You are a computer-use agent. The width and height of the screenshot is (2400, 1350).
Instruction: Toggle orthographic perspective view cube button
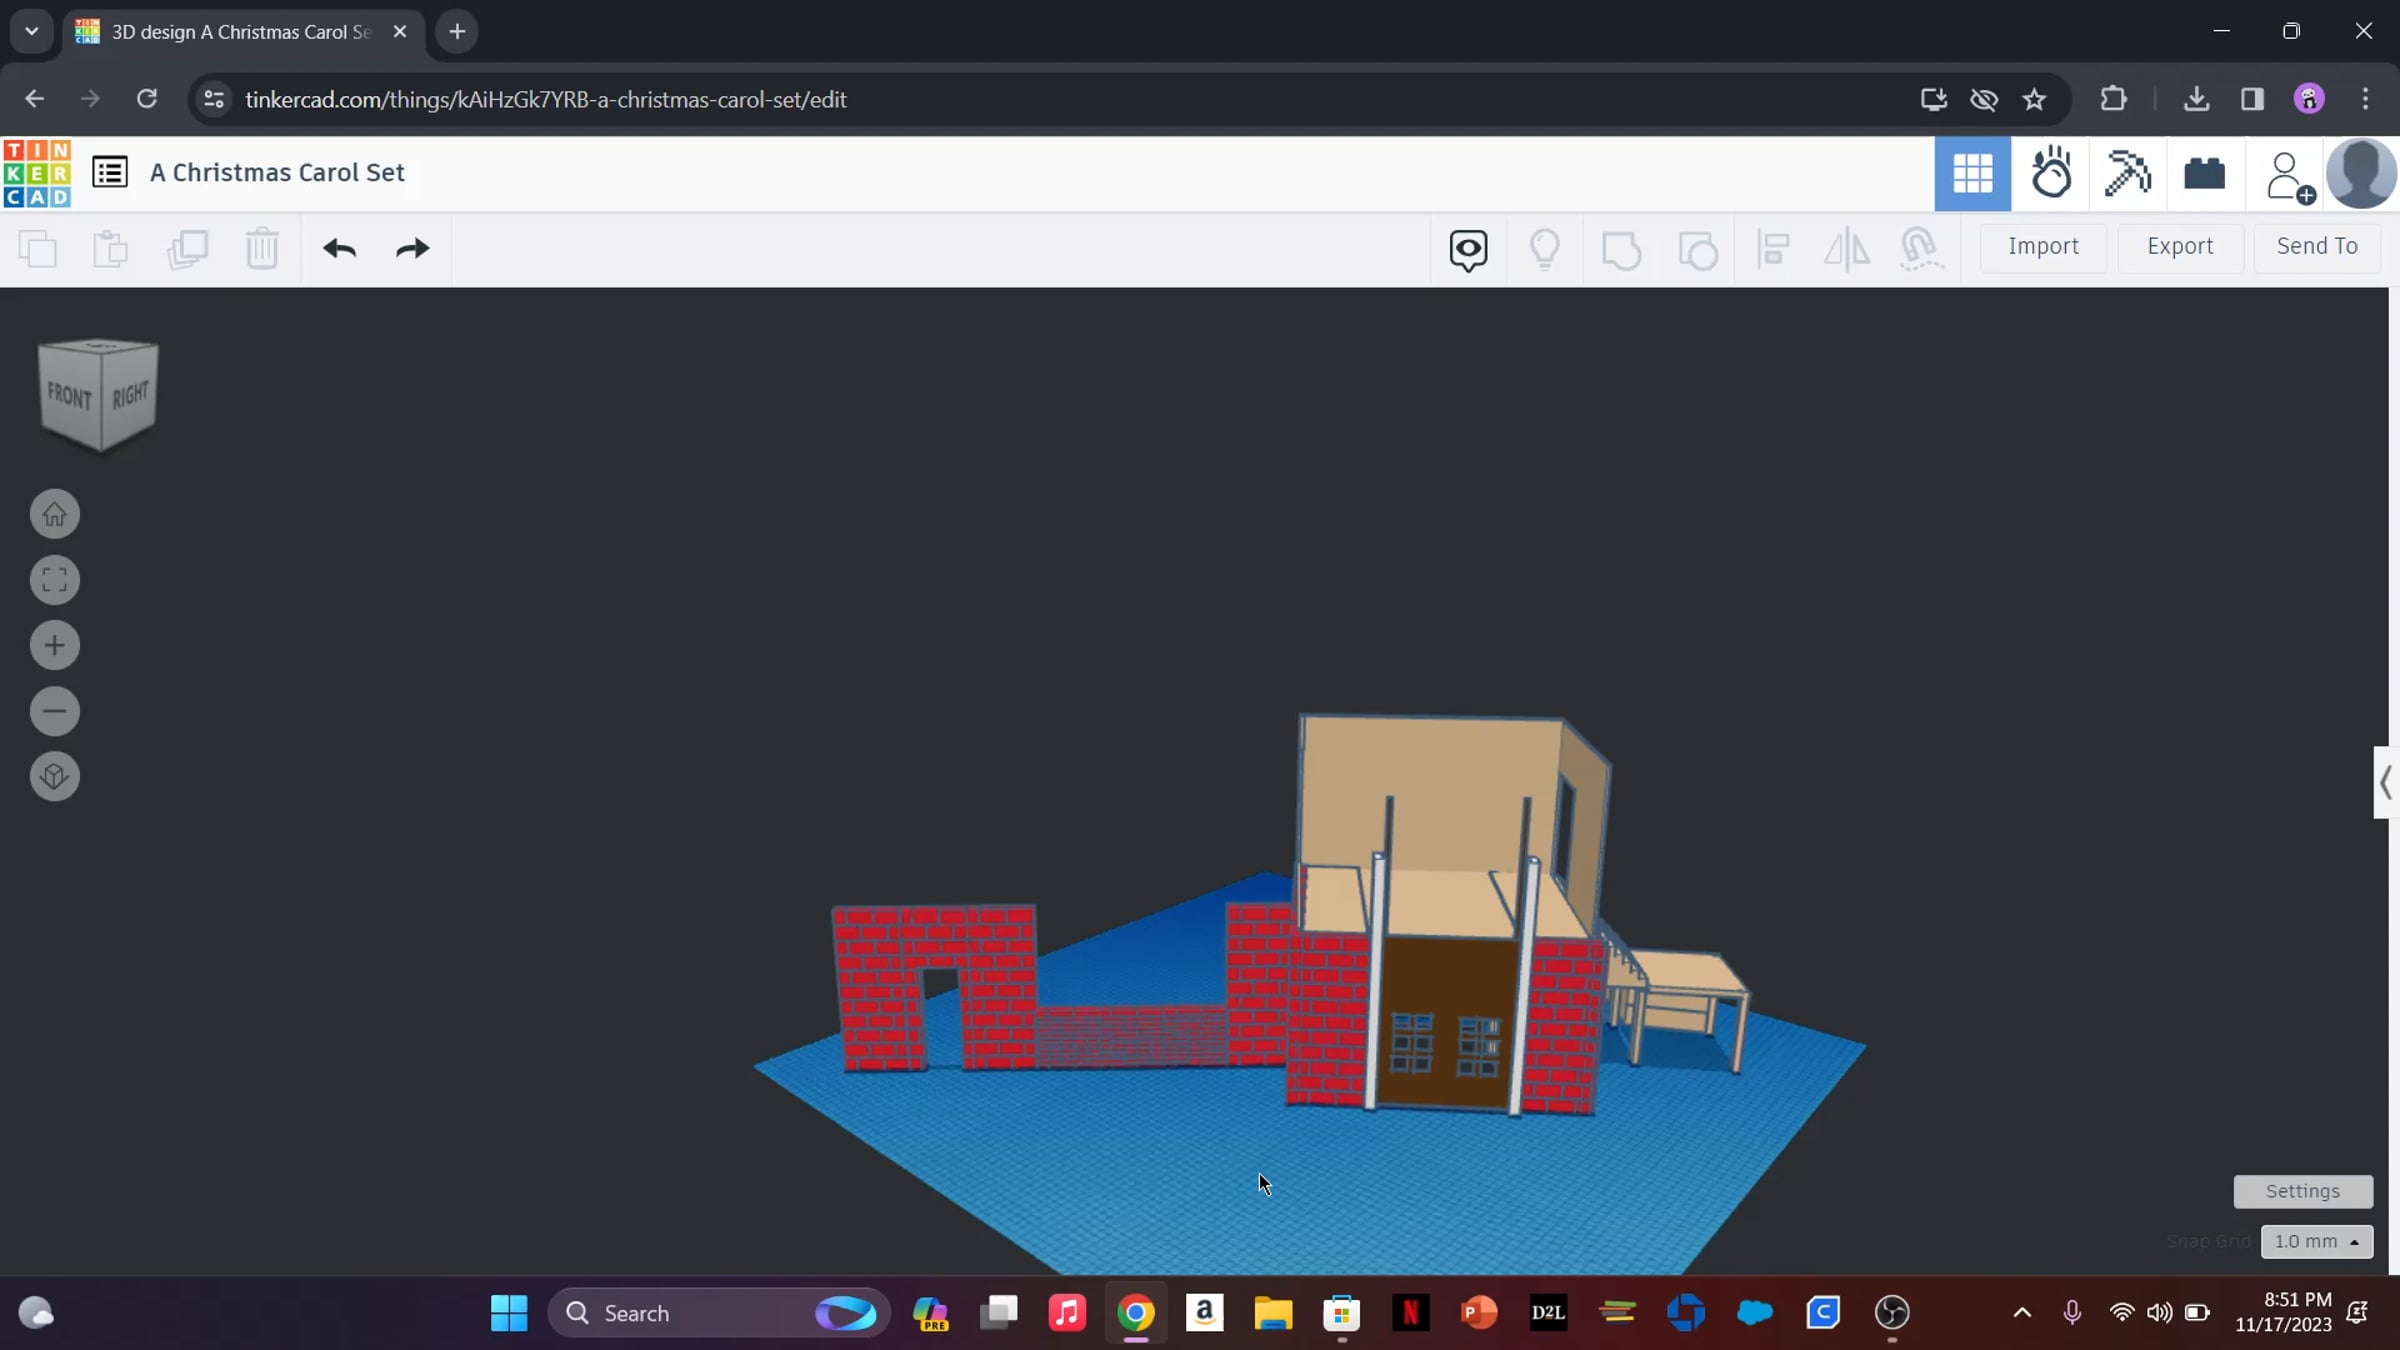(55, 777)
